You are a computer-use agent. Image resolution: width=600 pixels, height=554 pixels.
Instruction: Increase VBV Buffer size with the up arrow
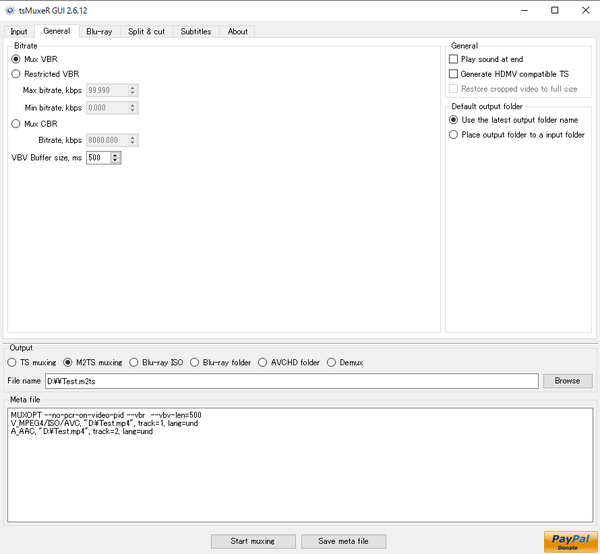[x=115, y=155]
